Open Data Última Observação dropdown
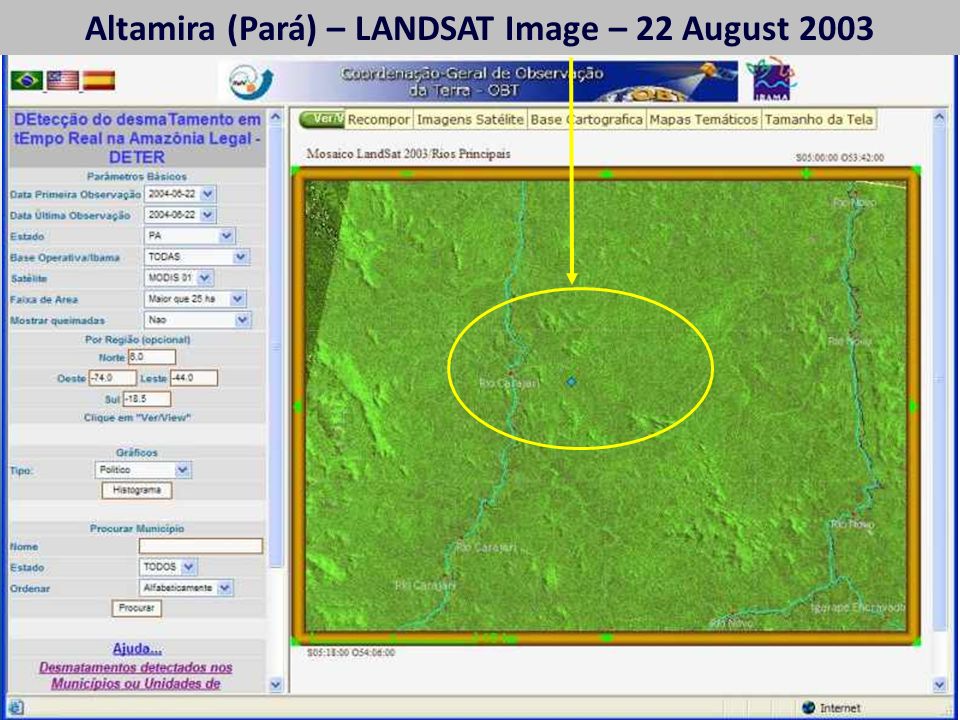 pos(208,215)
